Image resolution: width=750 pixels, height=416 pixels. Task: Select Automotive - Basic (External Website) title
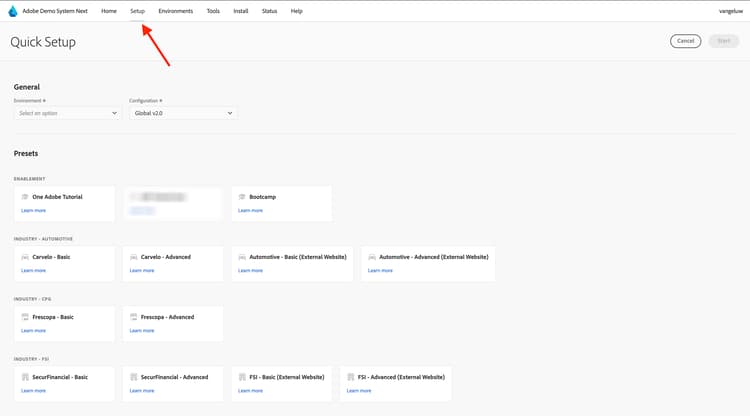pos(298,257)
